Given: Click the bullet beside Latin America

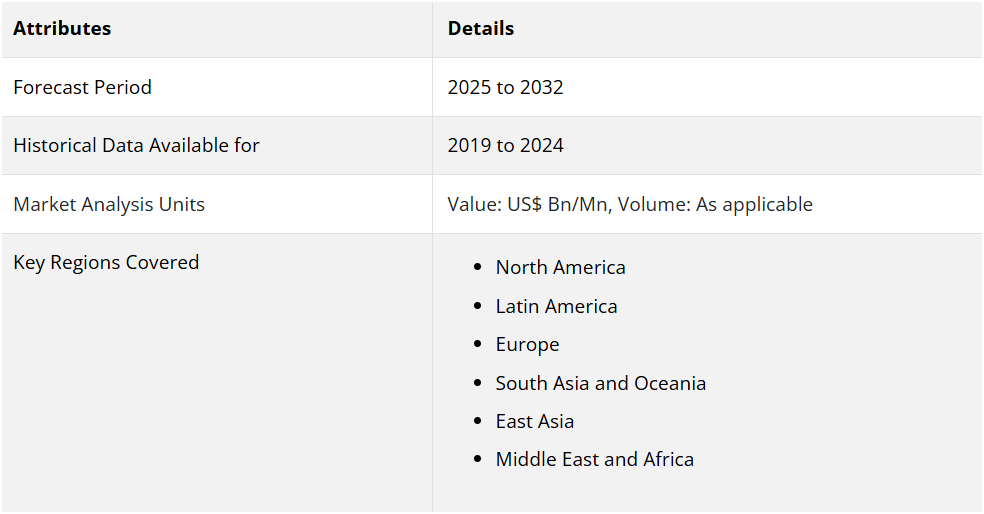Looking at the screenshot, I should pos(478,306).
